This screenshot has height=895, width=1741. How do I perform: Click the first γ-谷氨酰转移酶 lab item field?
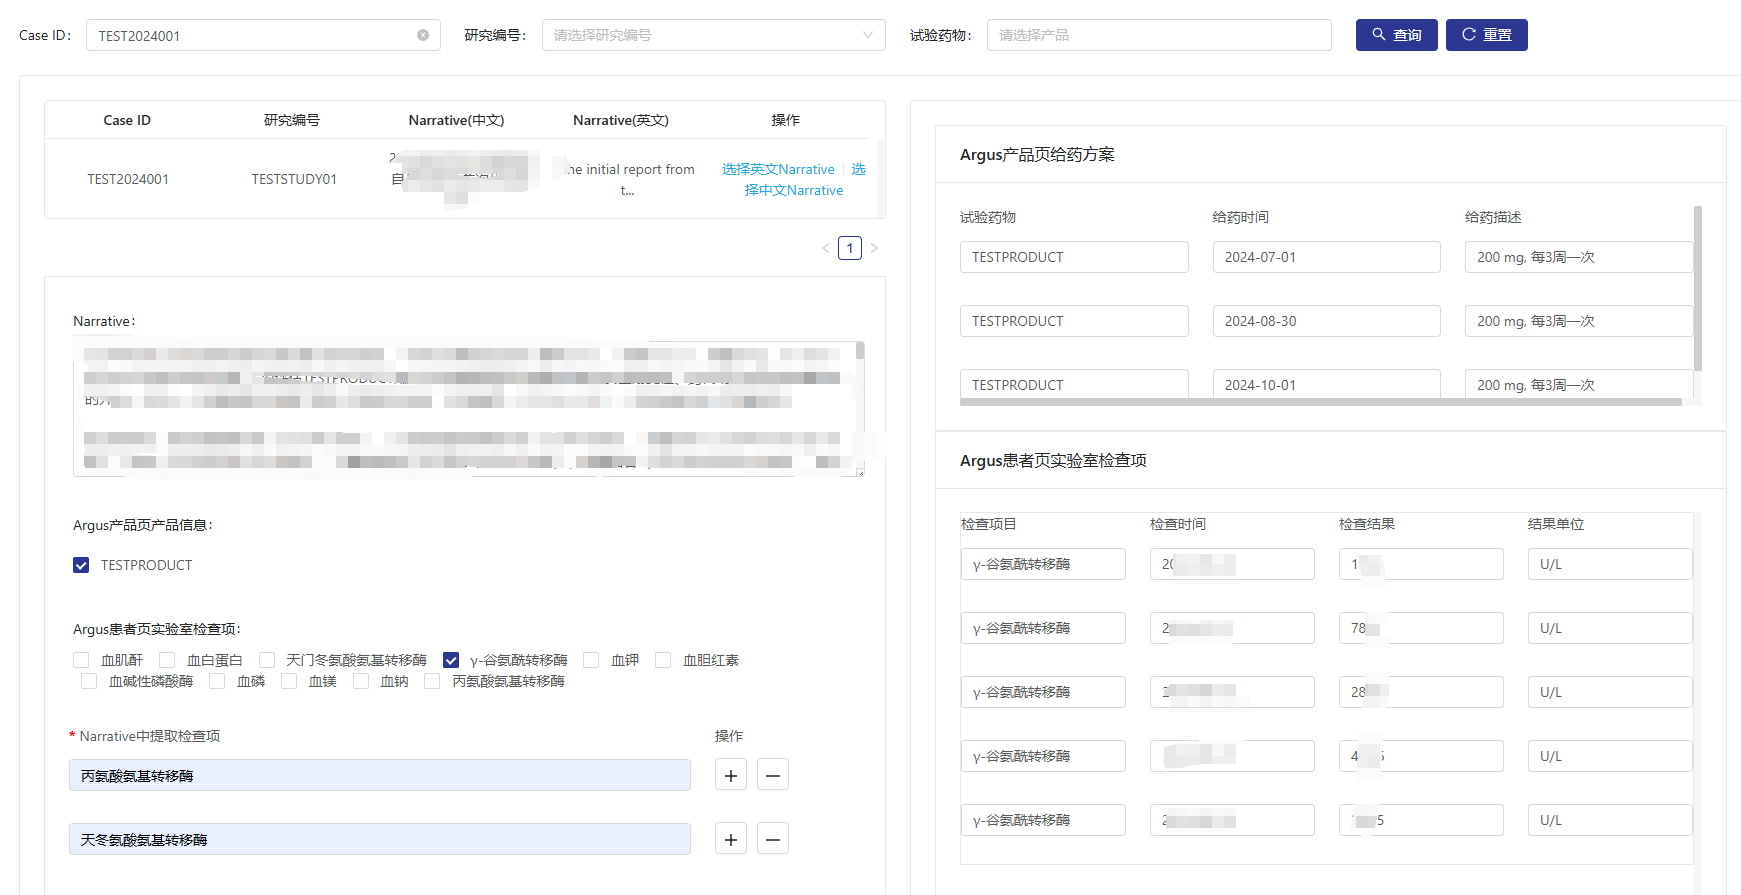1043,564
